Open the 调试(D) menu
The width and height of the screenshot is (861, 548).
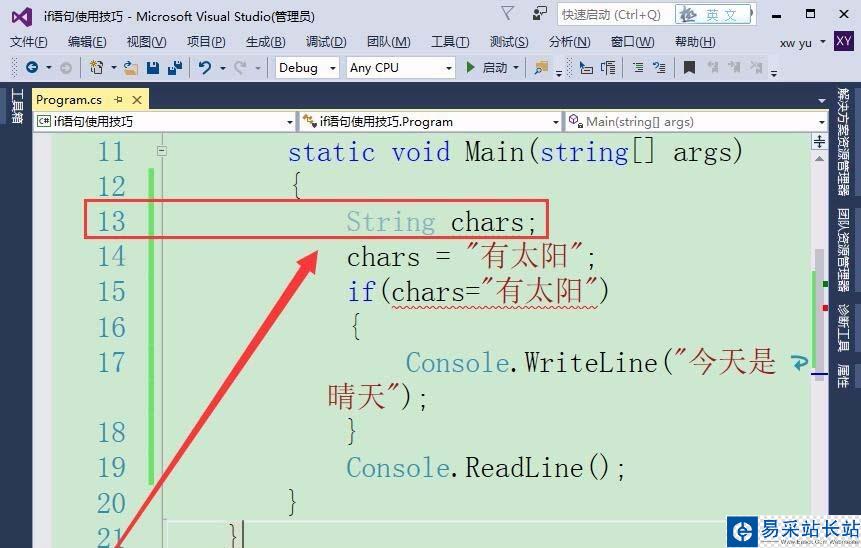[x=326, y=42]
